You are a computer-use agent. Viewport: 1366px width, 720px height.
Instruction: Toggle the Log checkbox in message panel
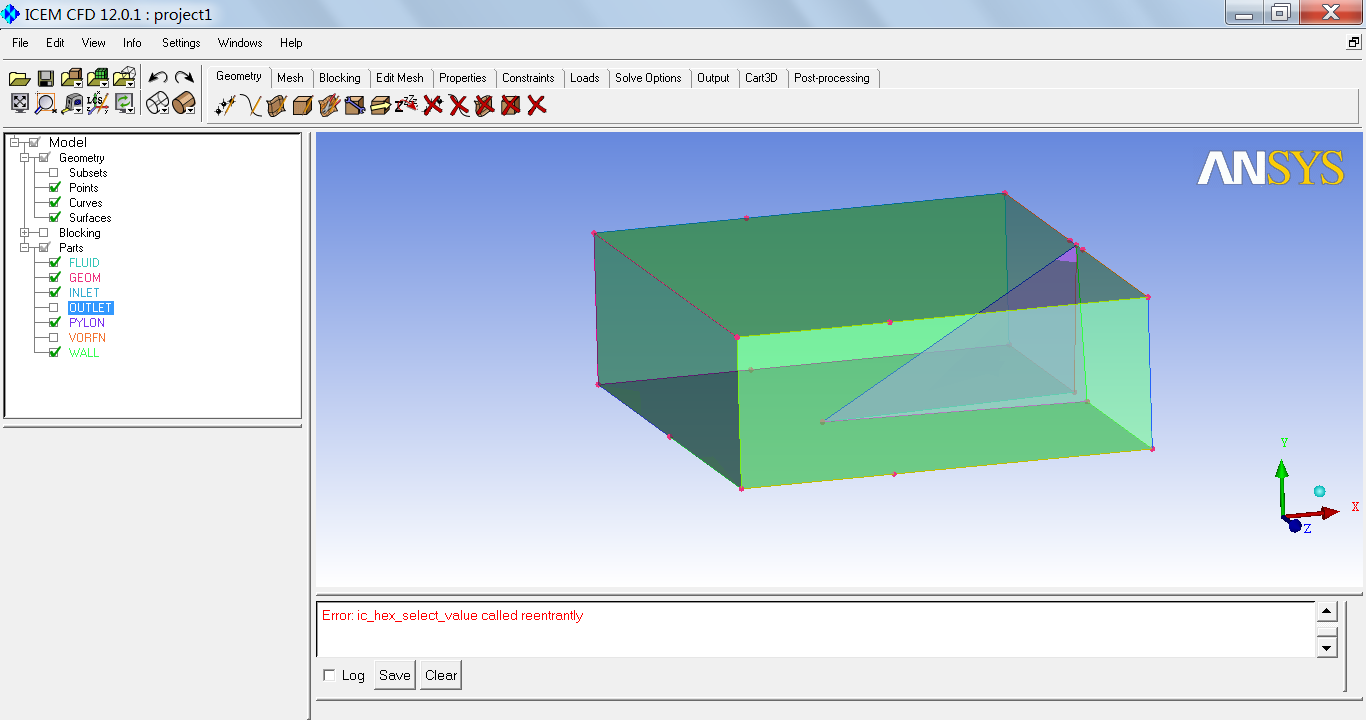click(x=329, y=676)
